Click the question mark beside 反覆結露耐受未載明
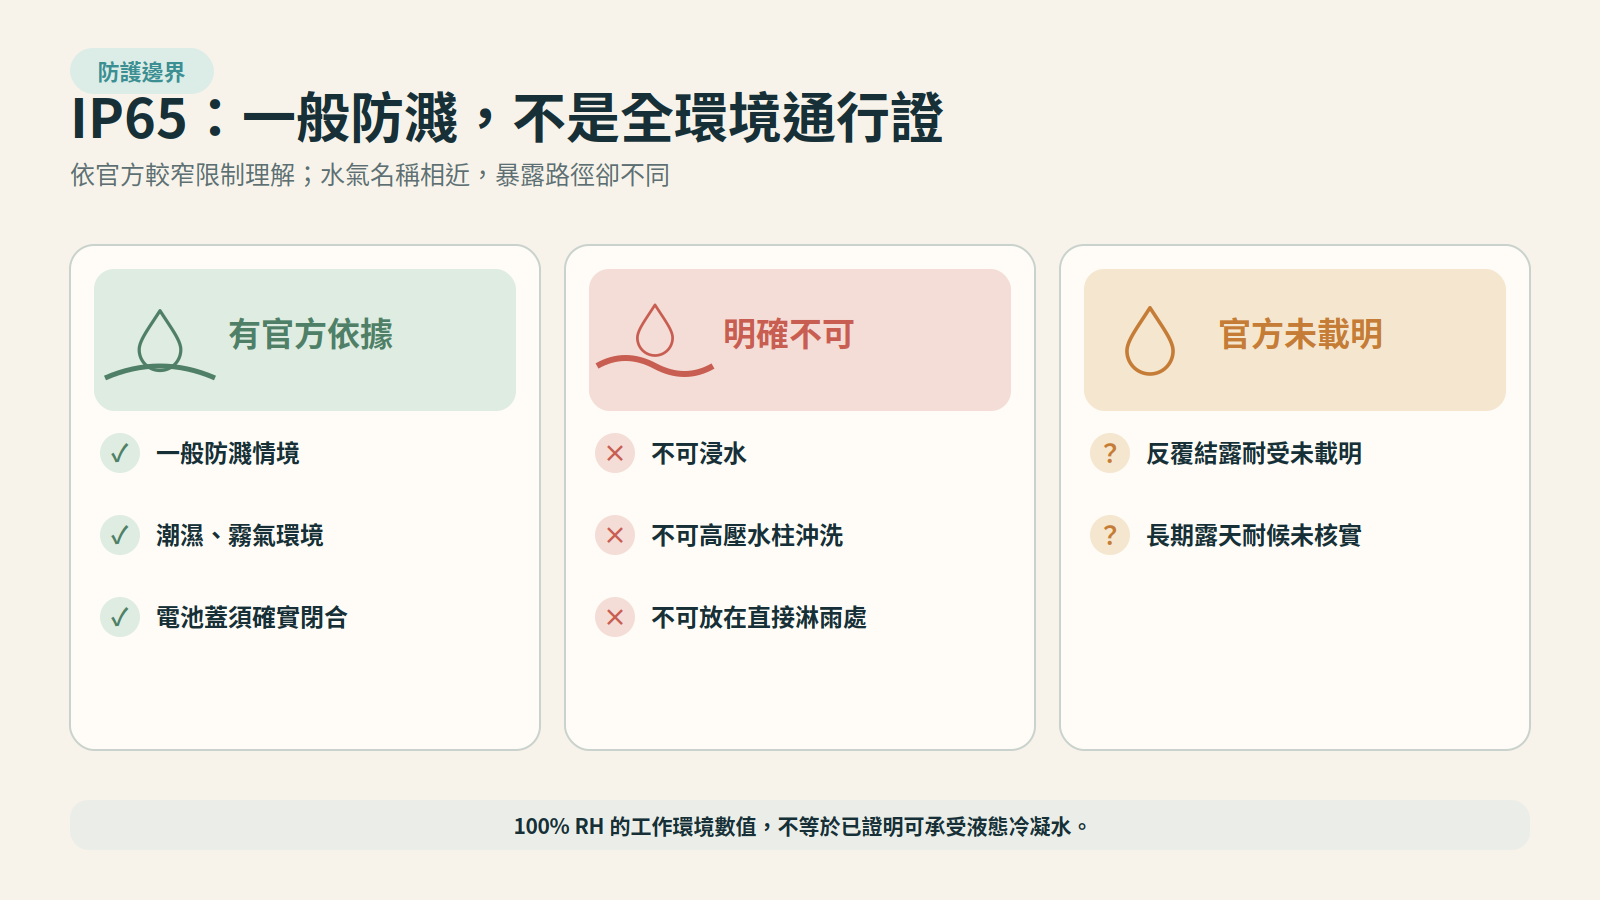 1110,454
